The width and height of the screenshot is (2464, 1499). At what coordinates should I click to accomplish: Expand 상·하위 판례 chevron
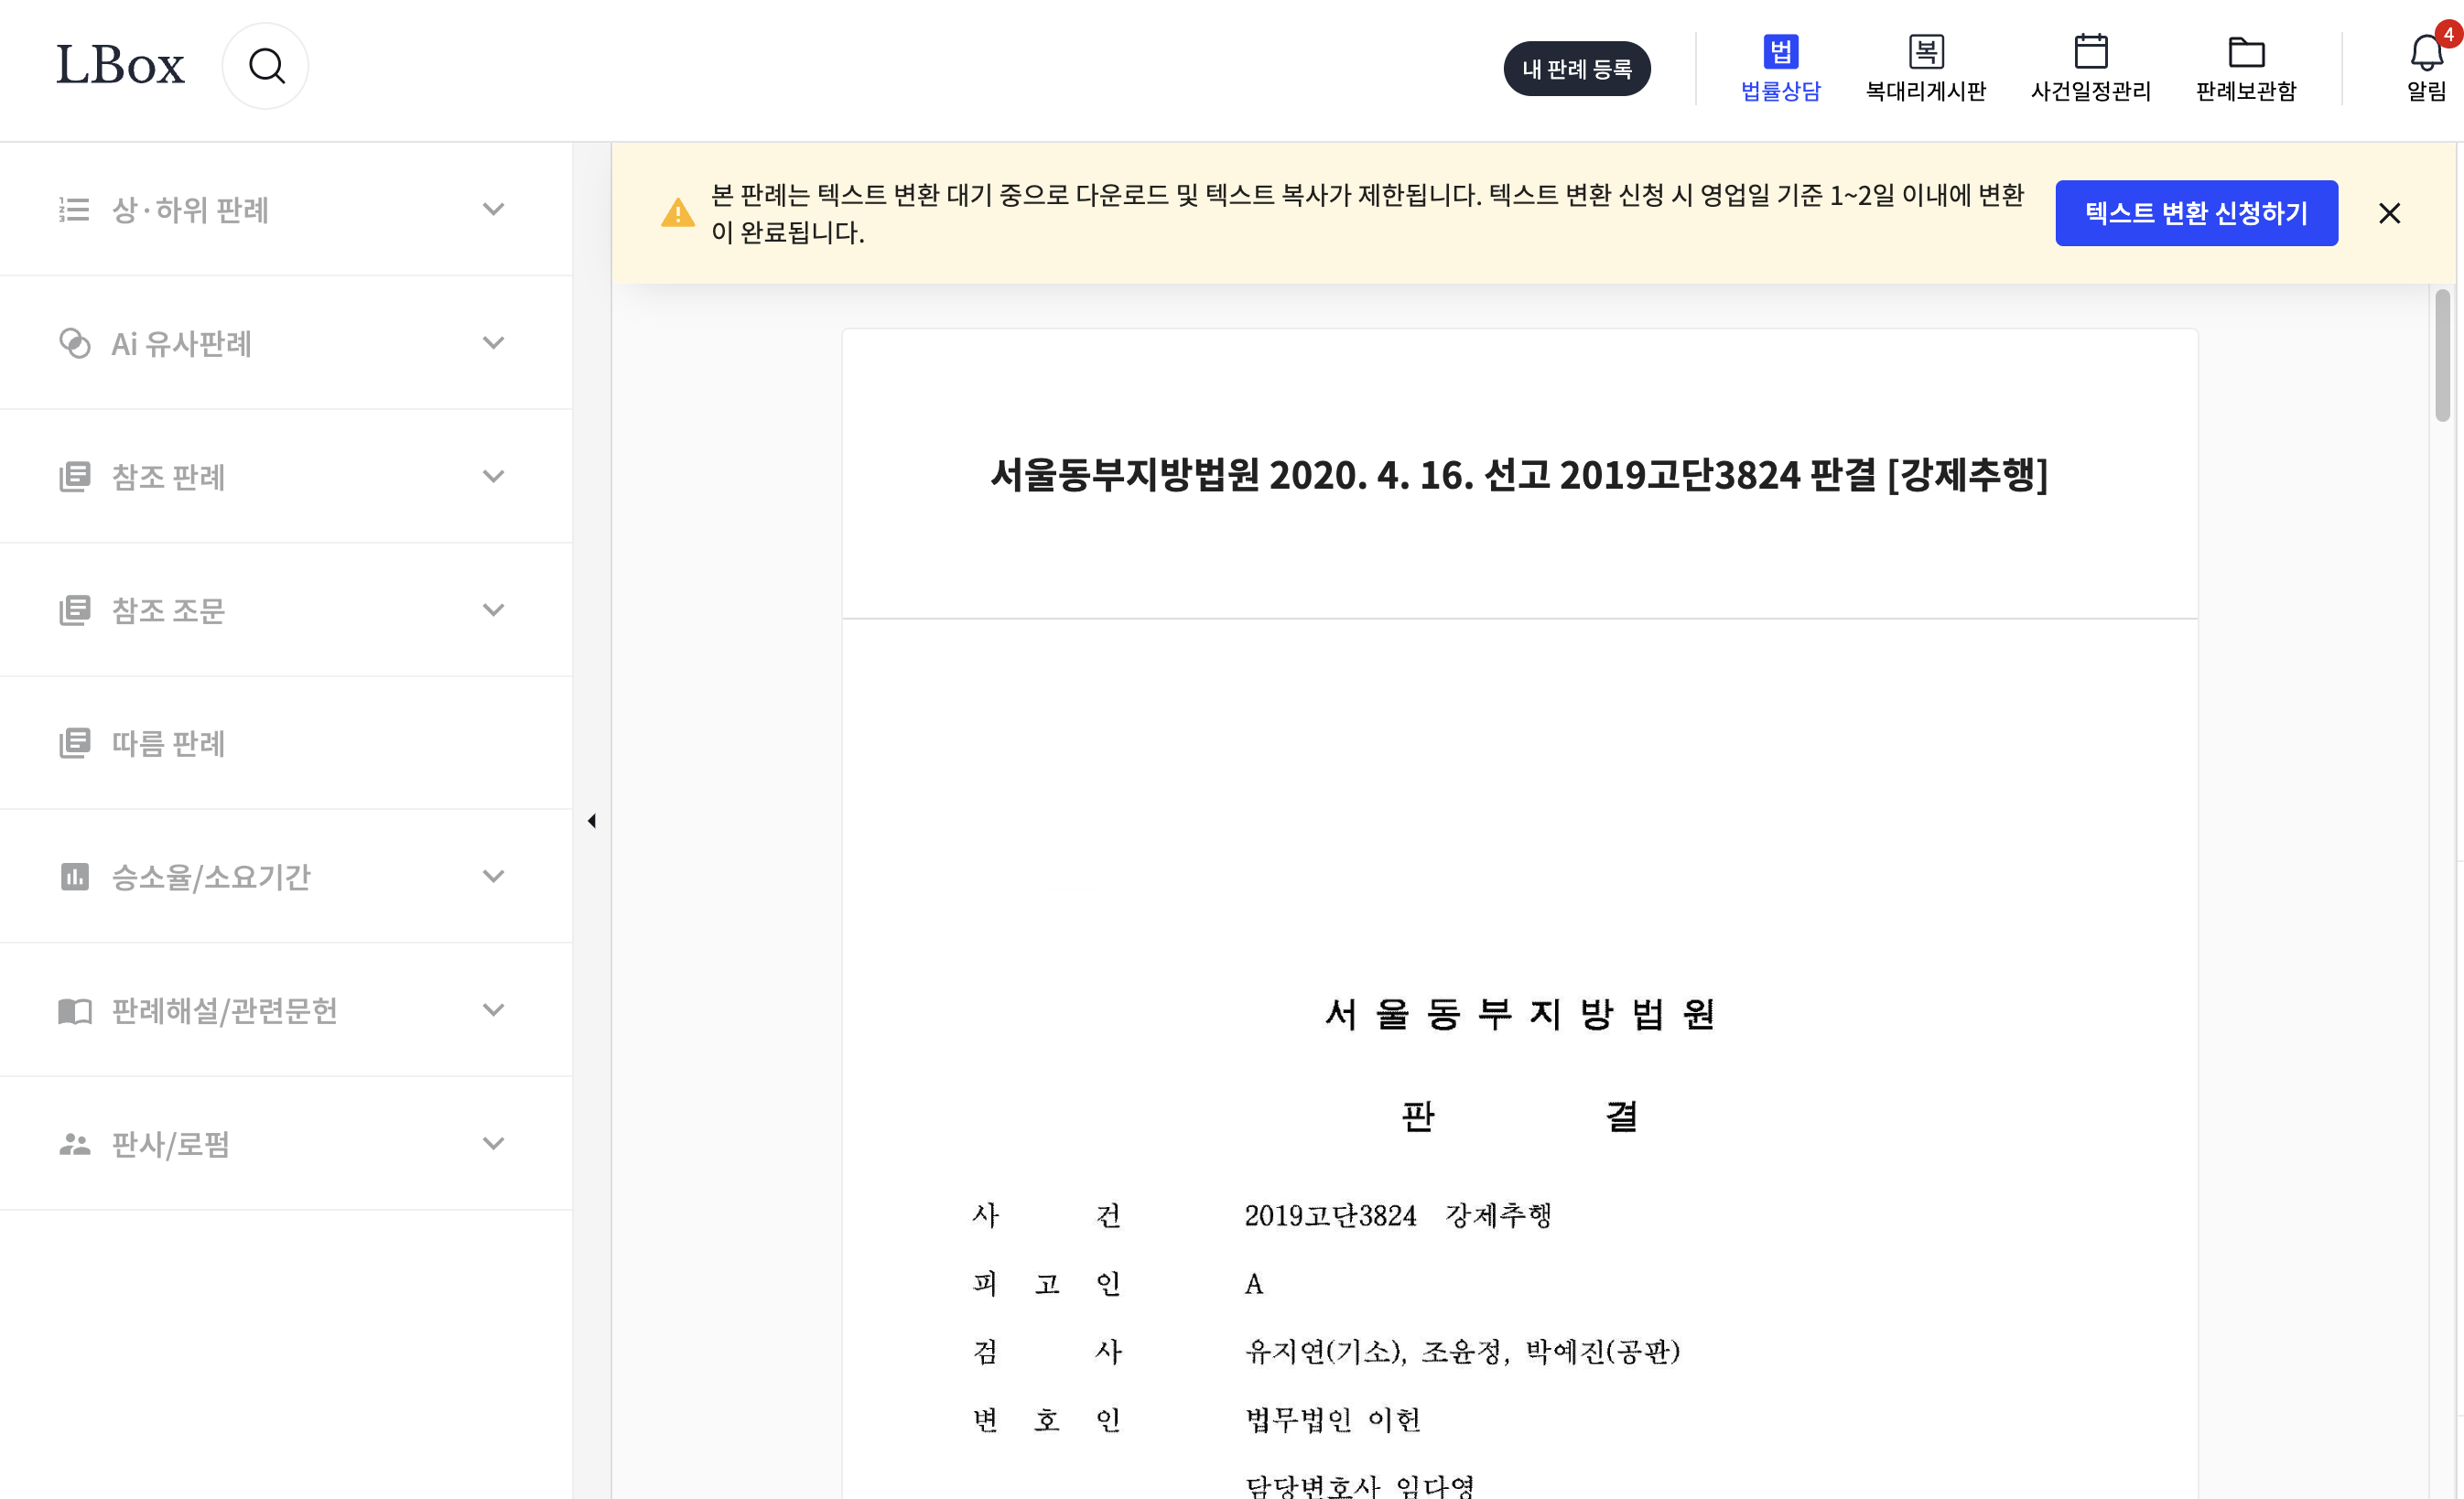(493, 209)
